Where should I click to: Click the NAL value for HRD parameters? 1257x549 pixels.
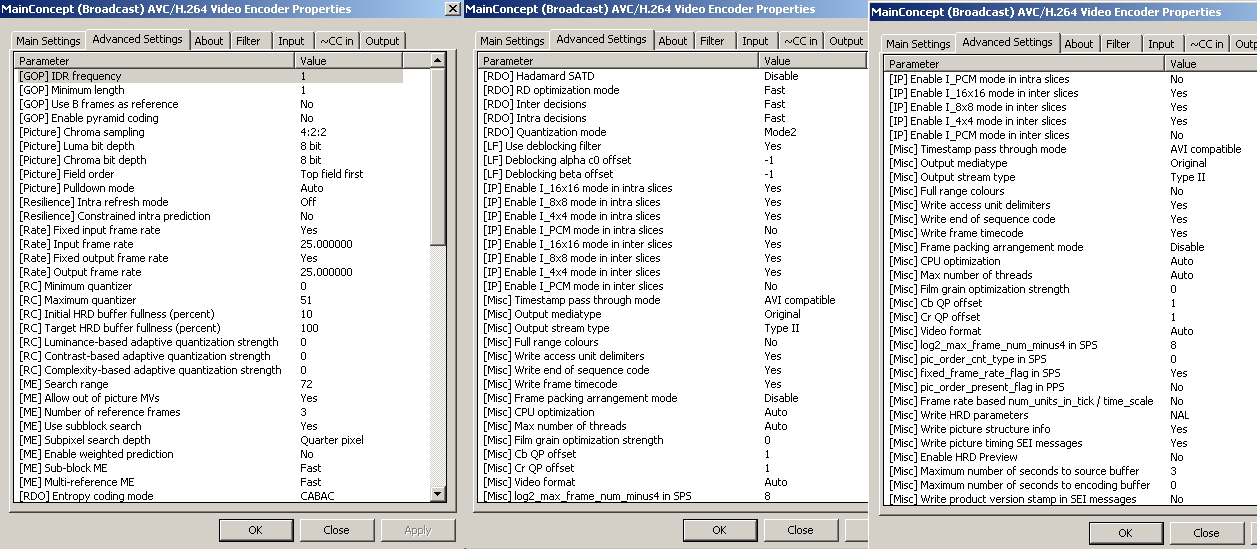1179,415
